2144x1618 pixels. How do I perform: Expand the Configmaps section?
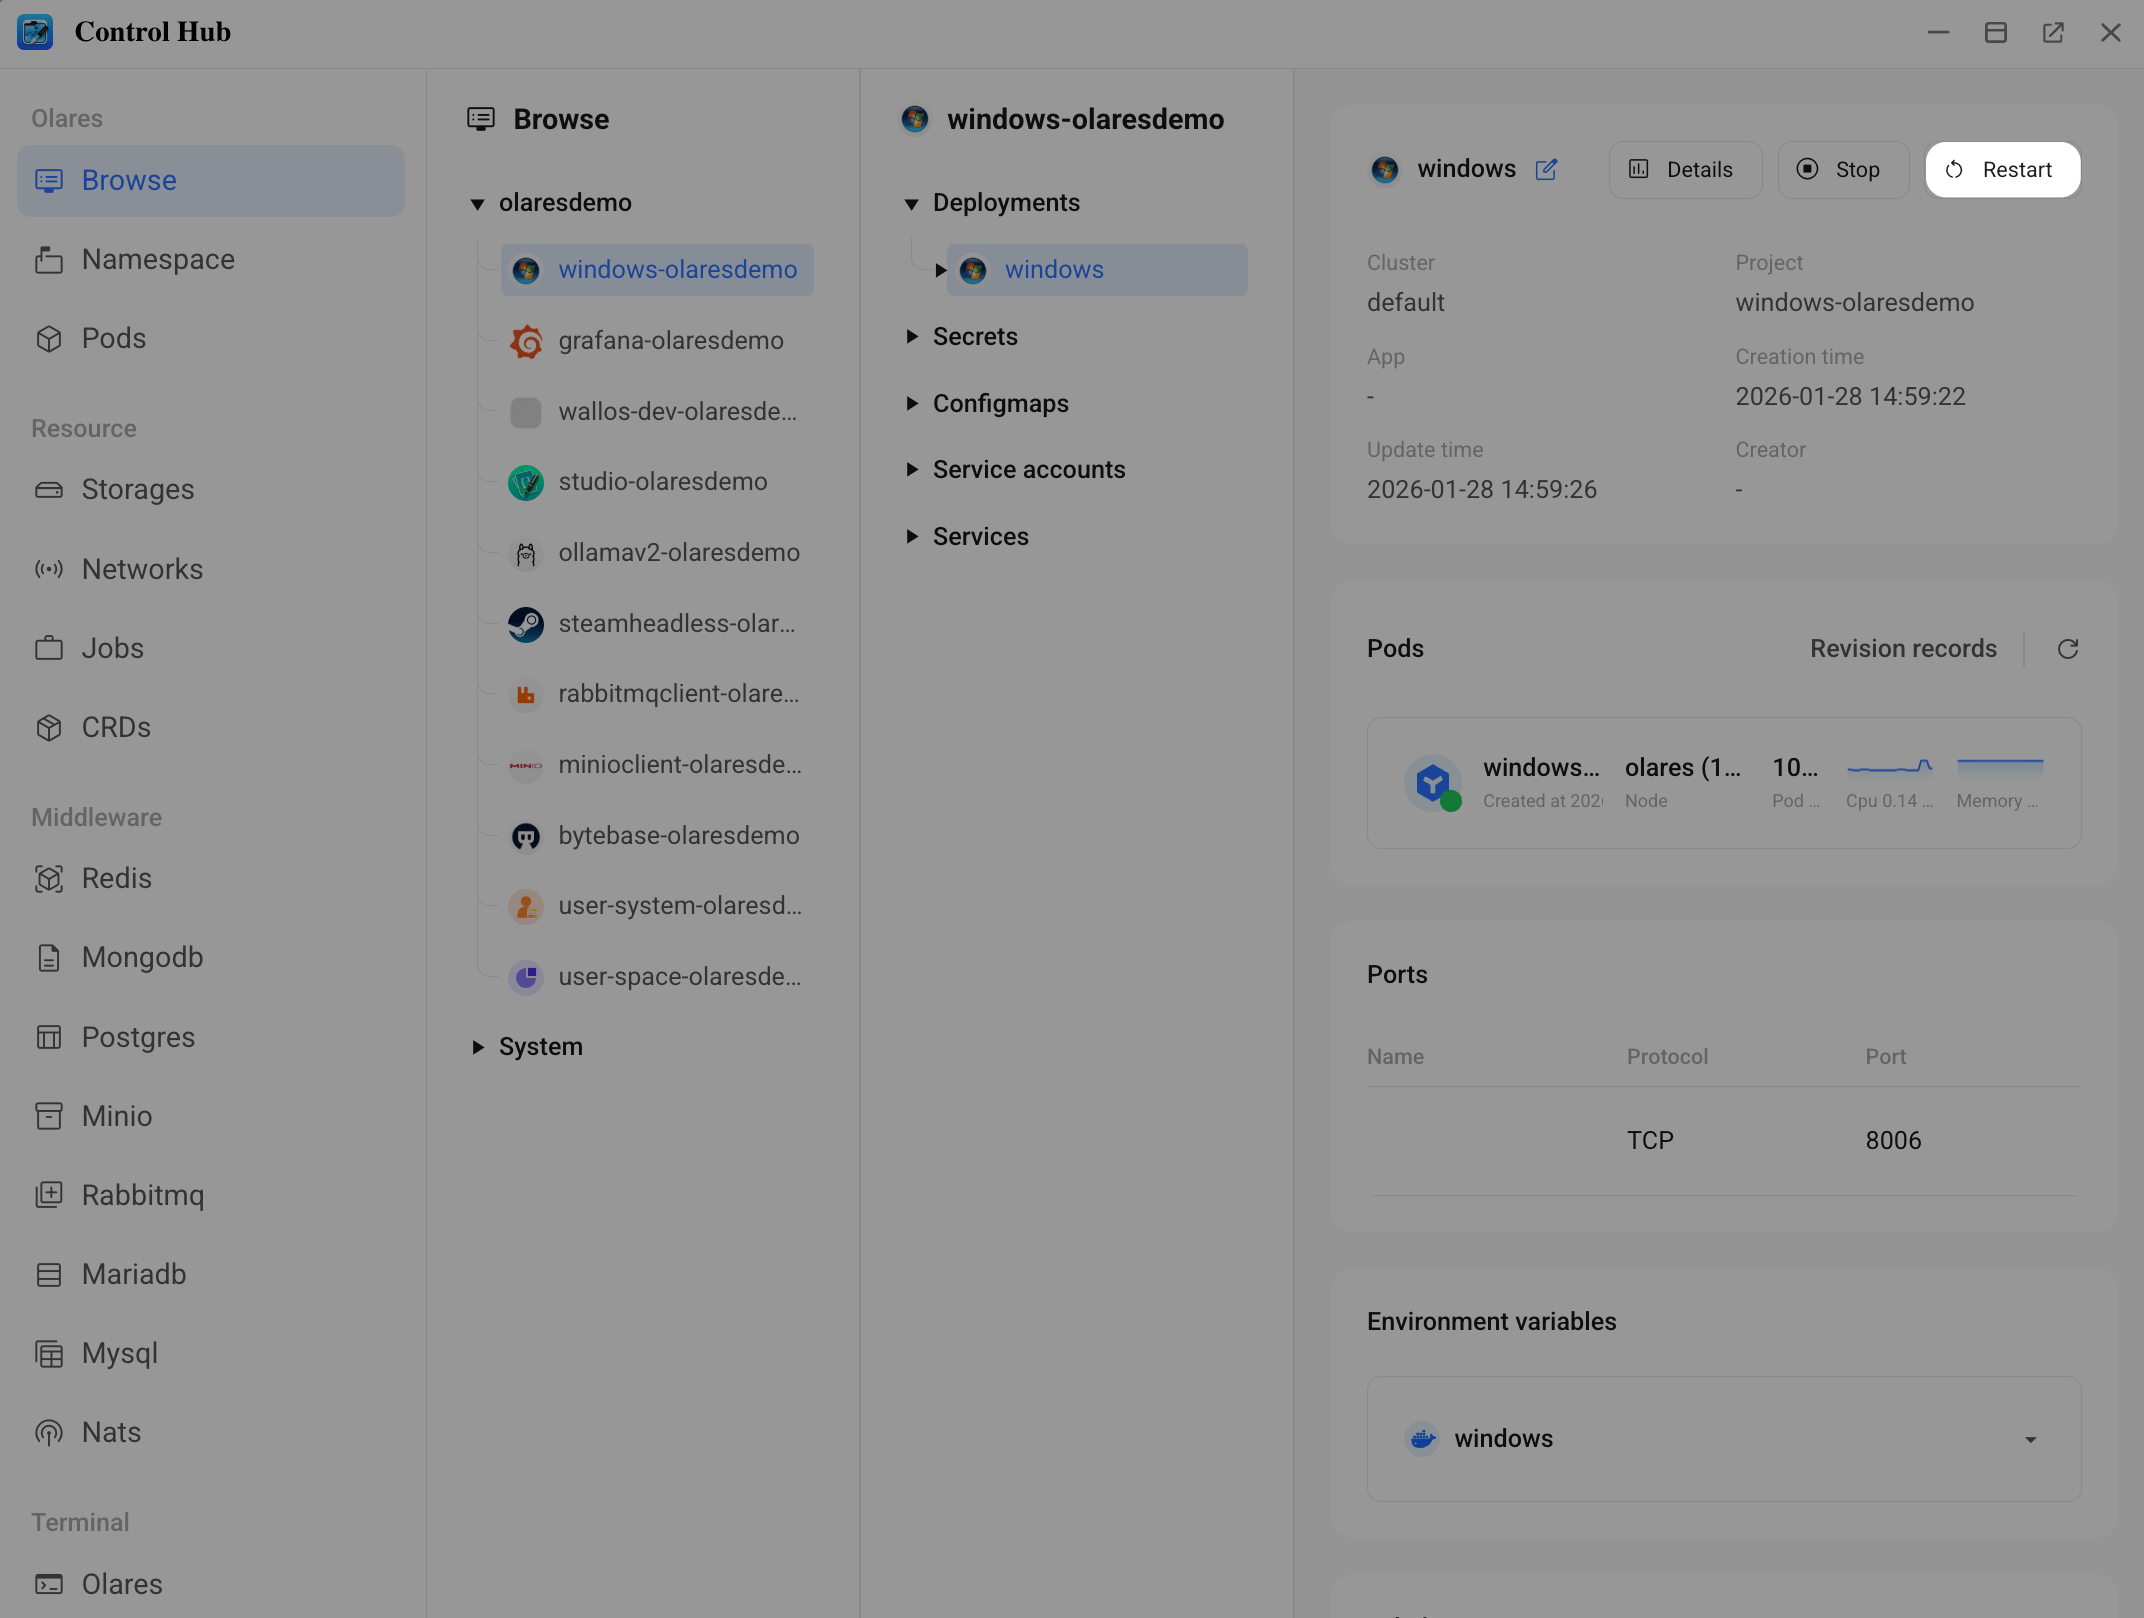coord(912,404)
